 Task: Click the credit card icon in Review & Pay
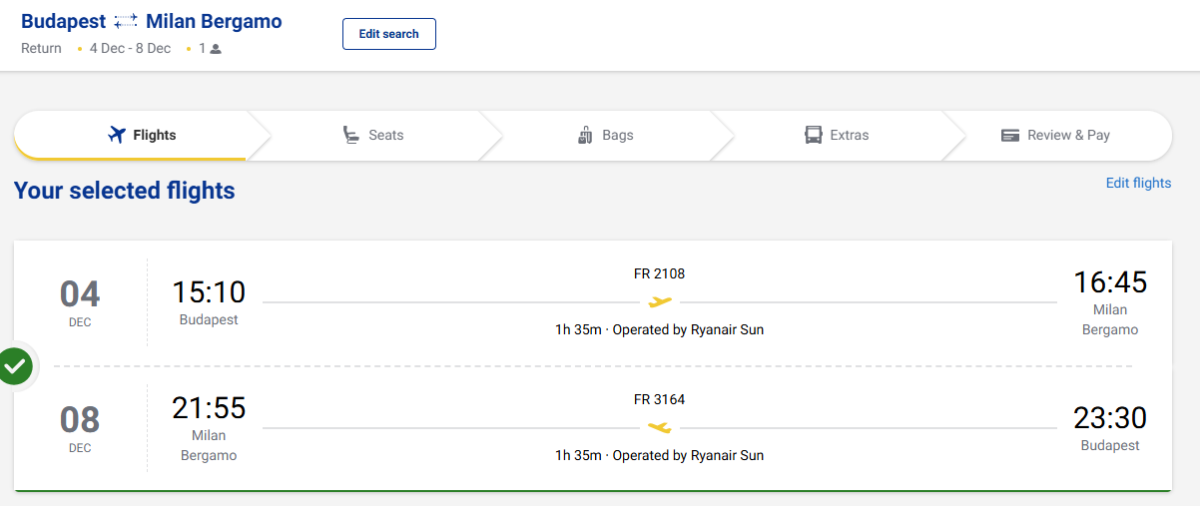click(1010, 135)
